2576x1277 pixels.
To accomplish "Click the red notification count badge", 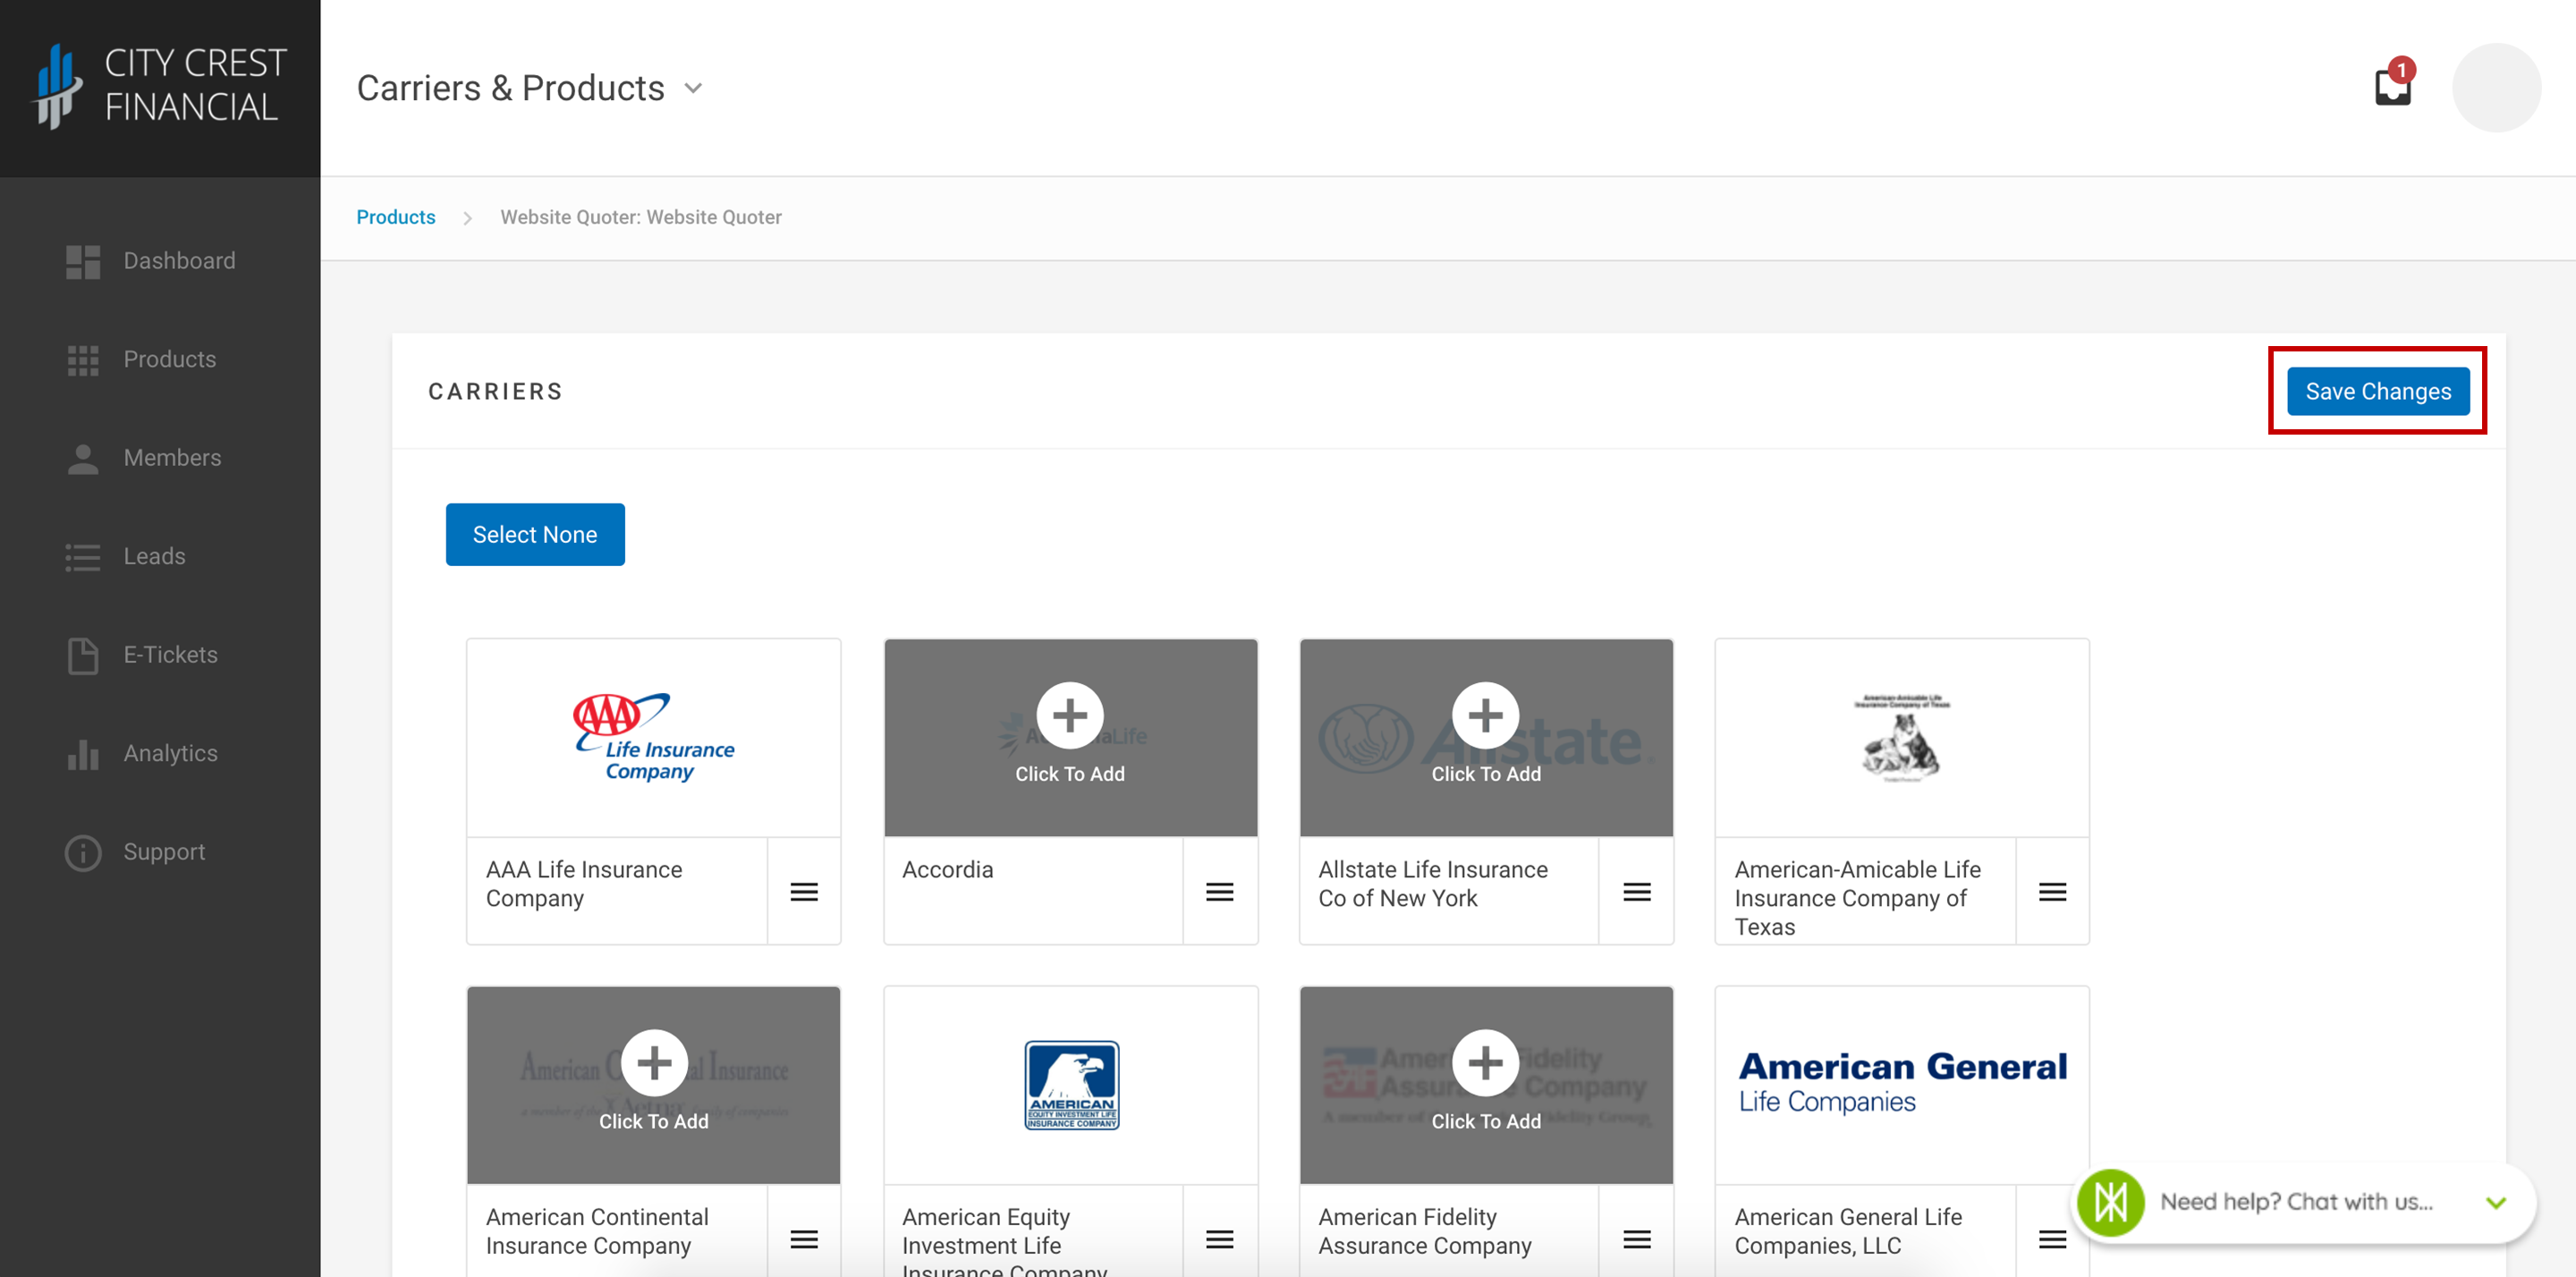I will pos(2402,70).
